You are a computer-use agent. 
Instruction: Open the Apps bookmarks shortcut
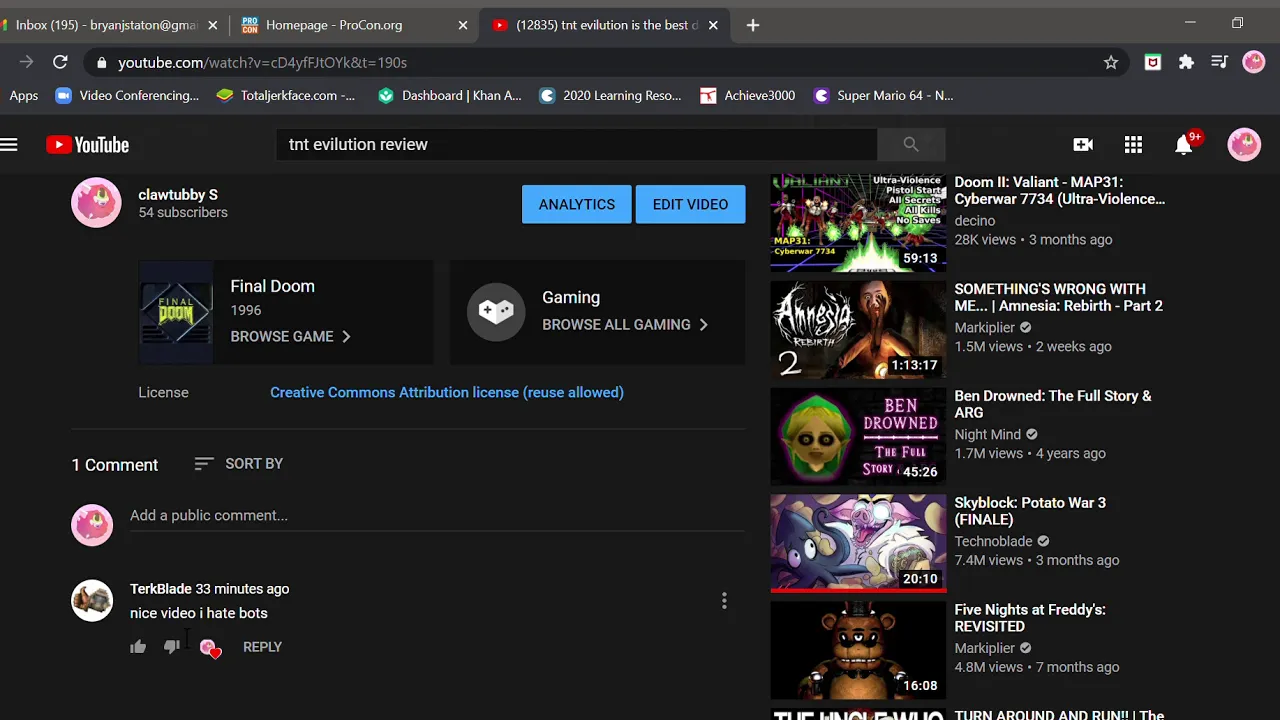coord(23,96)
